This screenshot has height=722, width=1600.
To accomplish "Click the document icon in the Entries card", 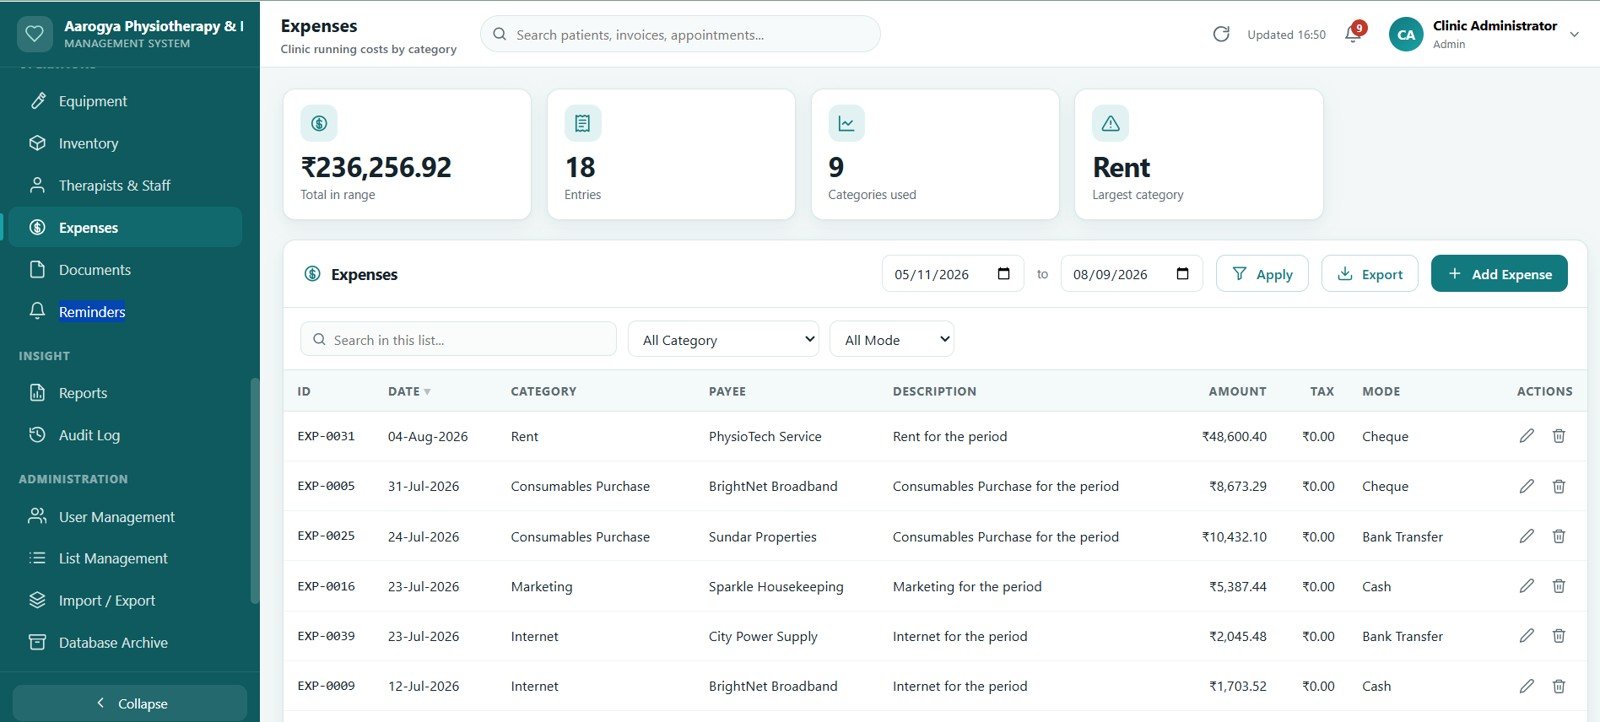I will [x=583, y=123].
